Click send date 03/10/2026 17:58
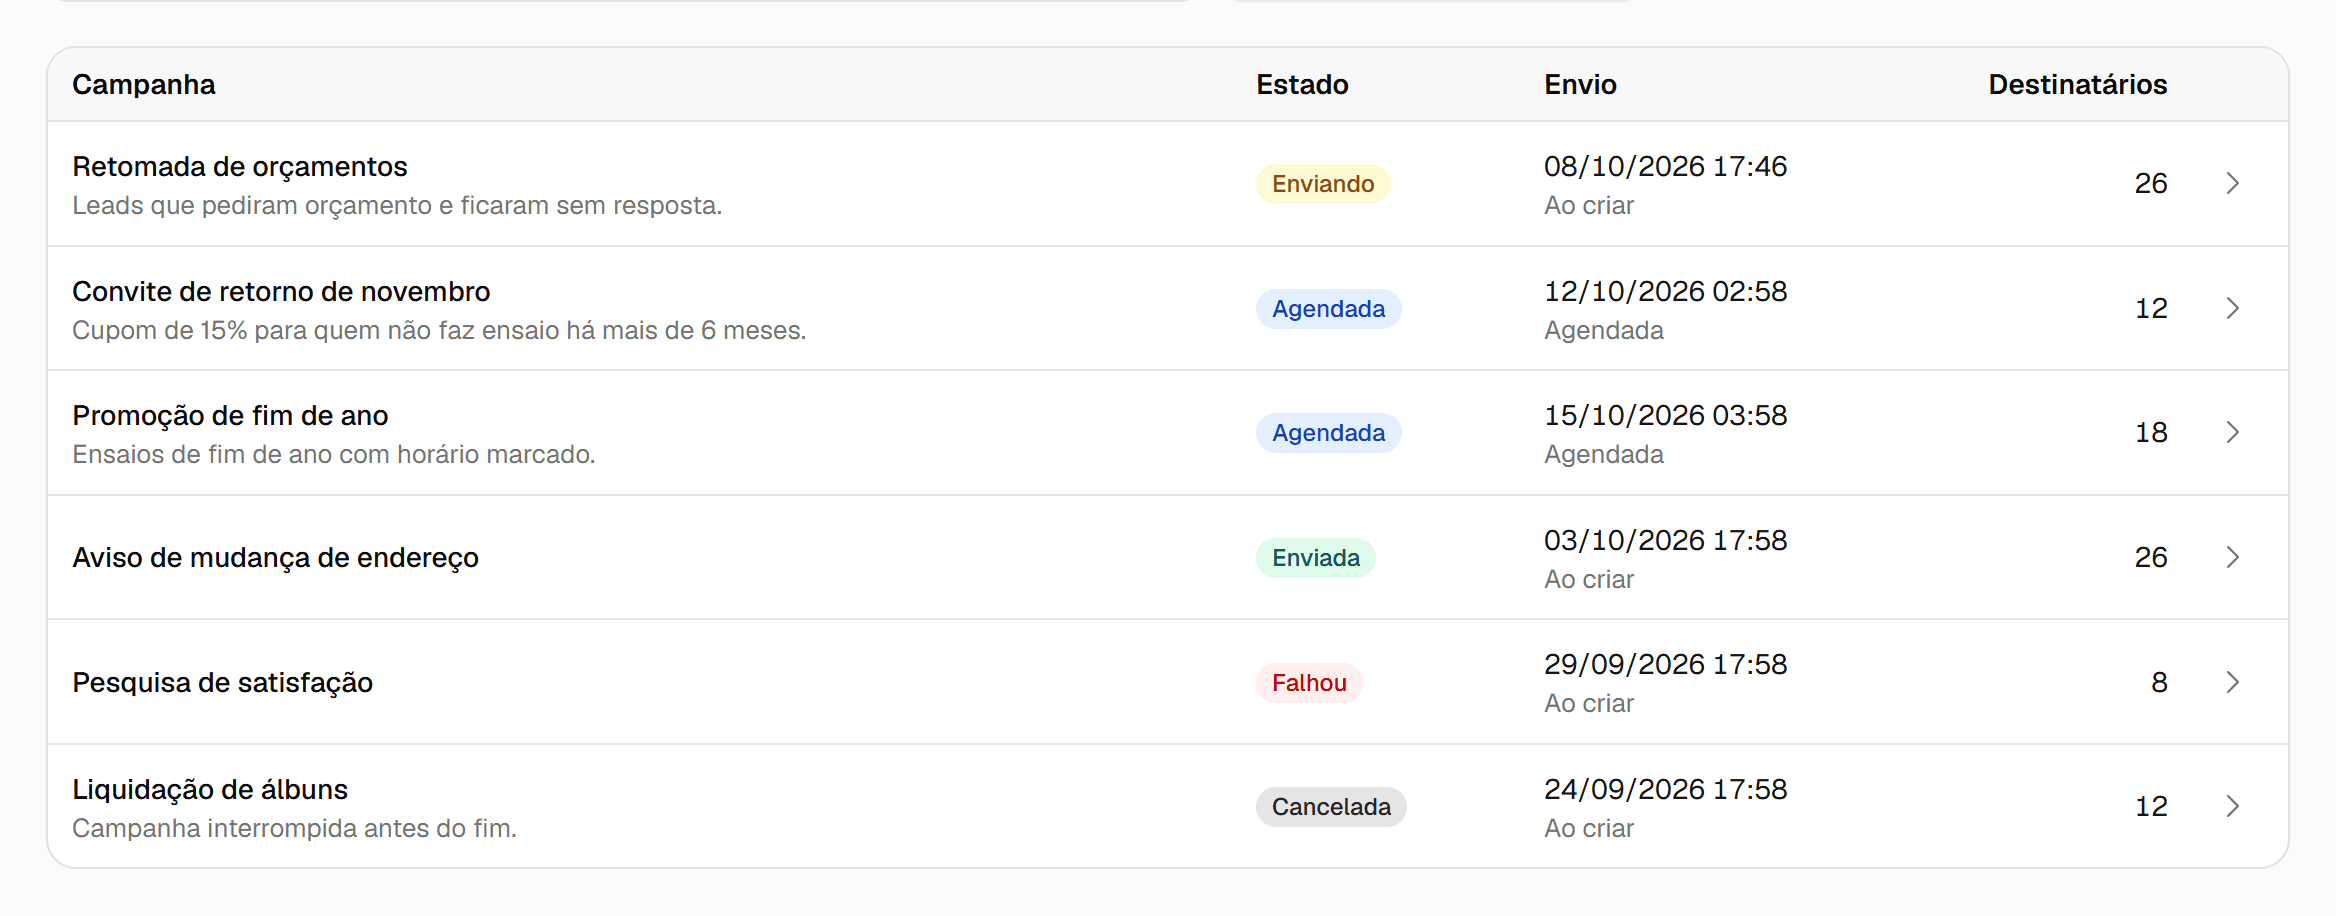The height and width of the screenshot is (916, 2336). click(1665, 540)
